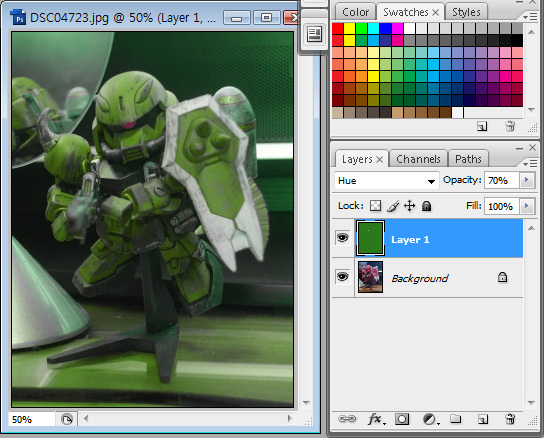Select the Background layer thumbnail
Screen dimensions: 544x438
pos(370,277)
